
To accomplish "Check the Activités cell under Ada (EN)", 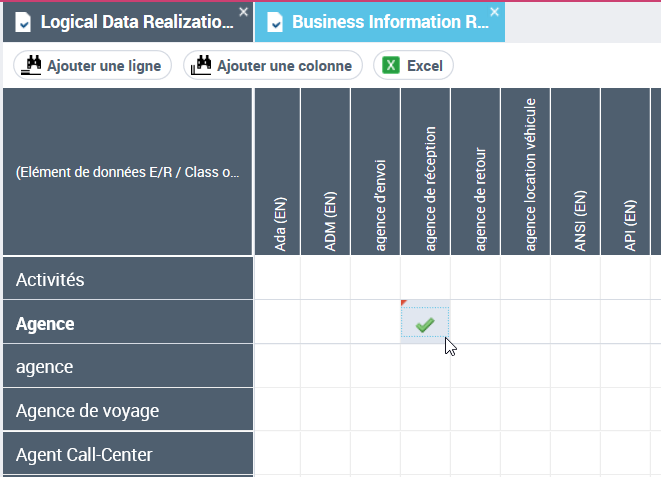I will 279,280.
